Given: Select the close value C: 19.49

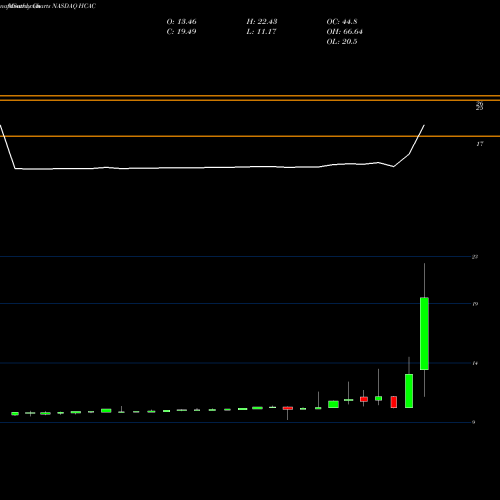Looking at the screenshot, I should coord(181,32).
